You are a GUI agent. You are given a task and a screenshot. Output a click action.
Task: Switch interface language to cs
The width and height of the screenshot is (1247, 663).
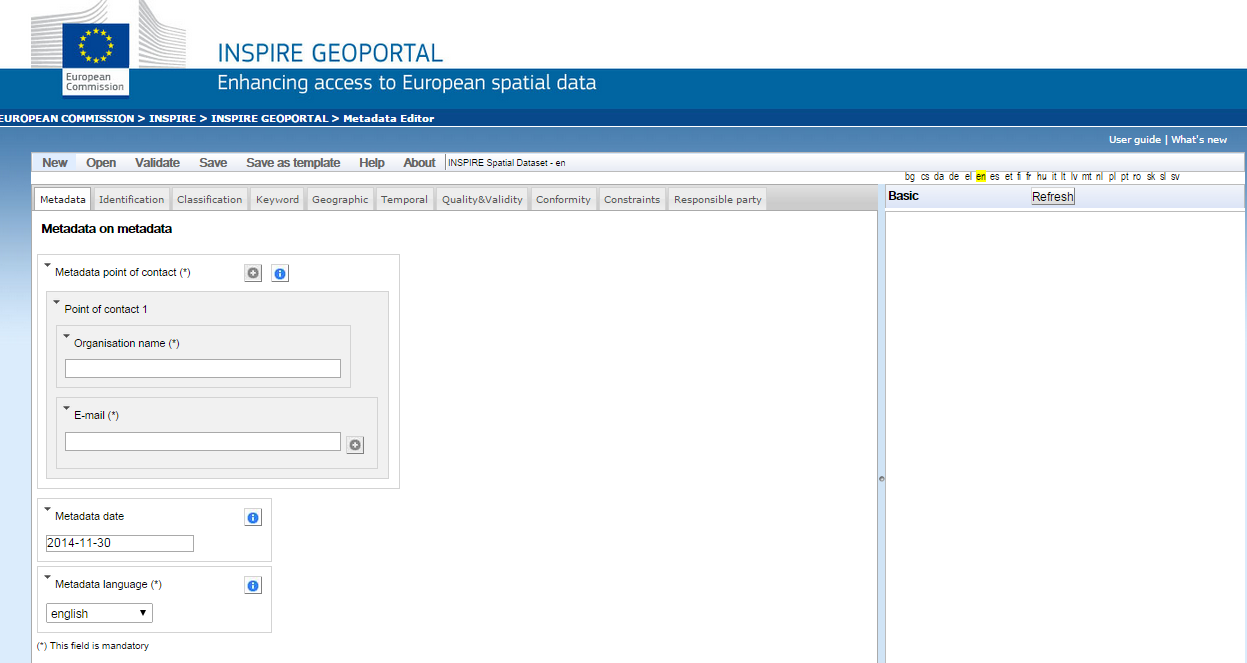click(x=925, y=177)
